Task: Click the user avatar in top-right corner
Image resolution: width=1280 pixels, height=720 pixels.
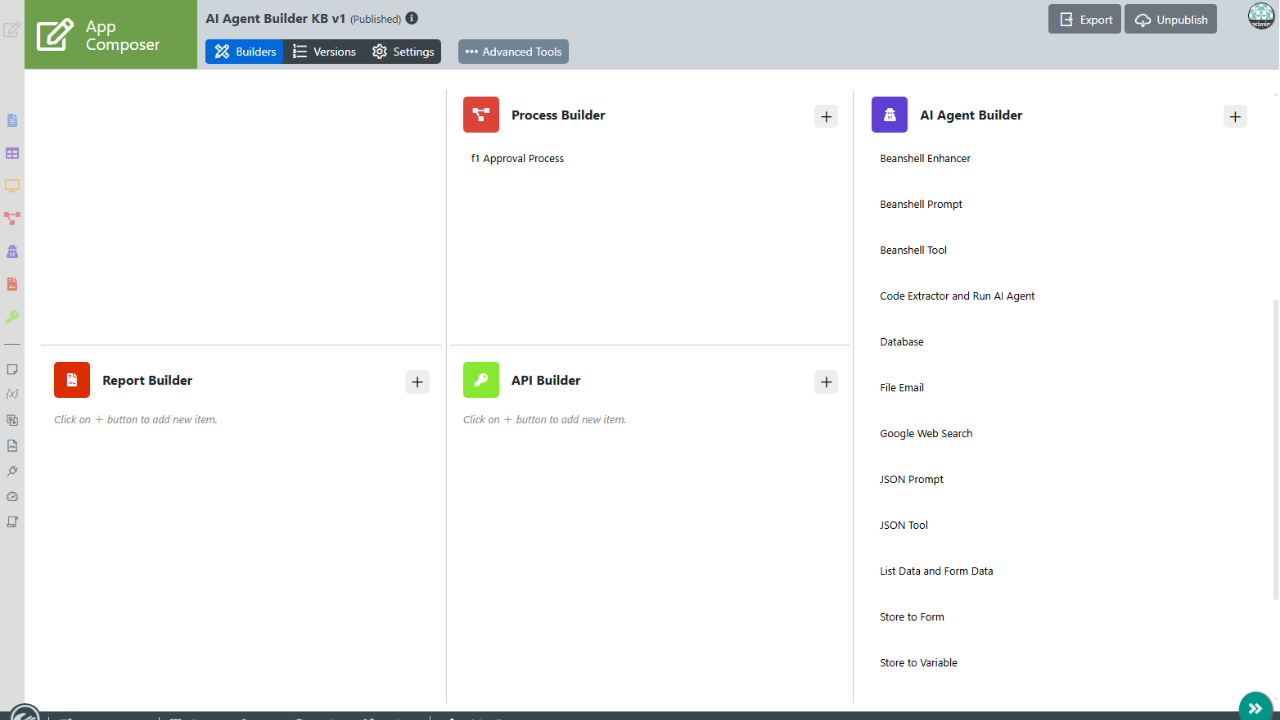Action: 1261,16
